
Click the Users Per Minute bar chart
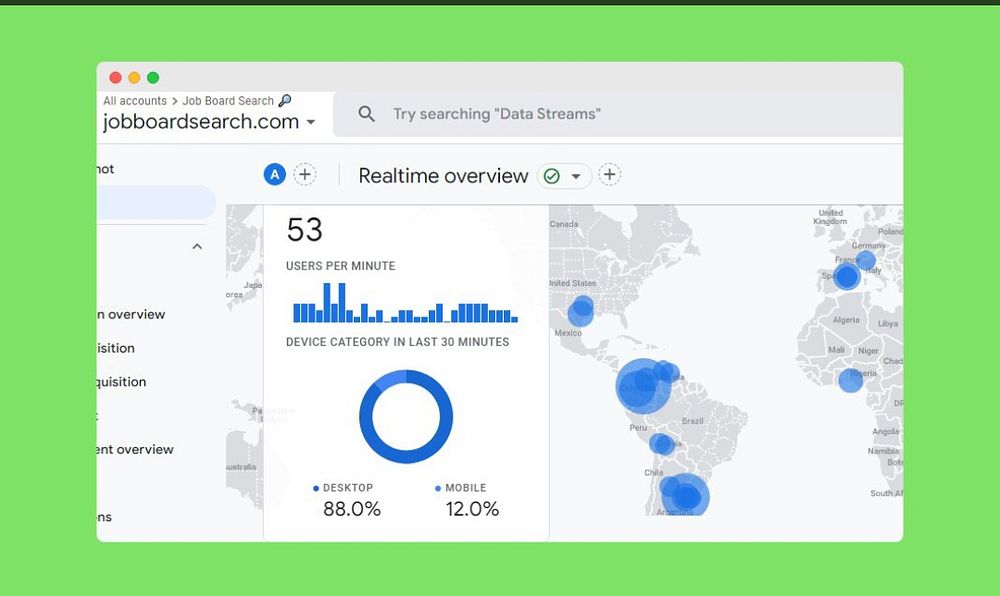(405, 303)
